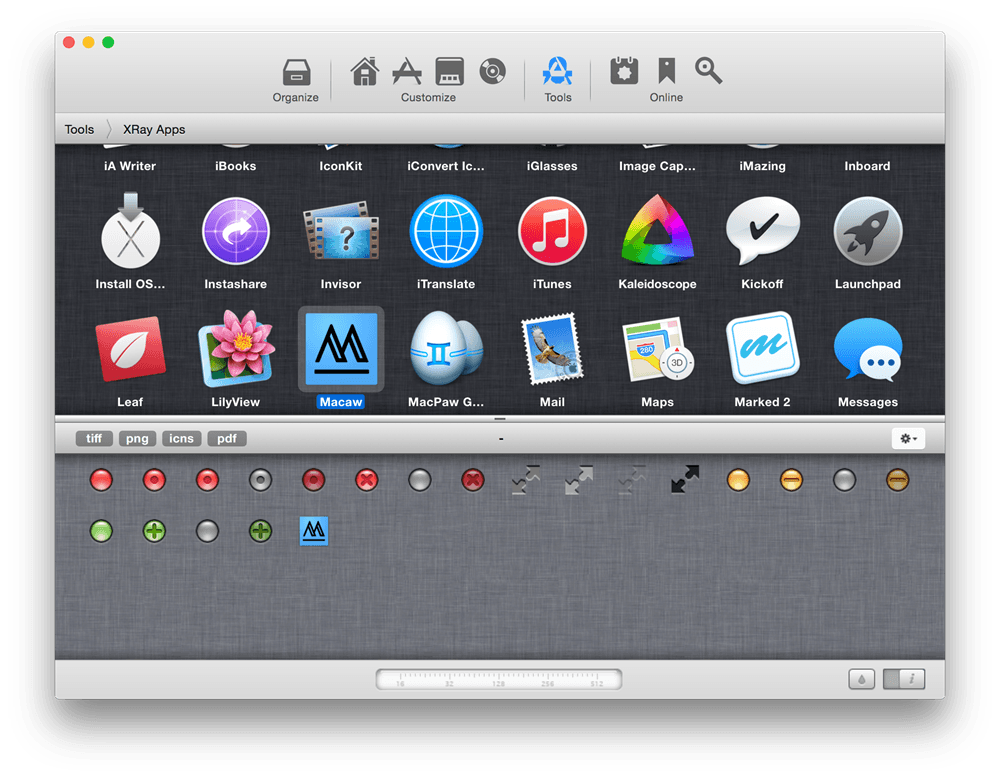Select the bright green plus resource image
Screen dimensions: 1000x777
pos(154,531)
